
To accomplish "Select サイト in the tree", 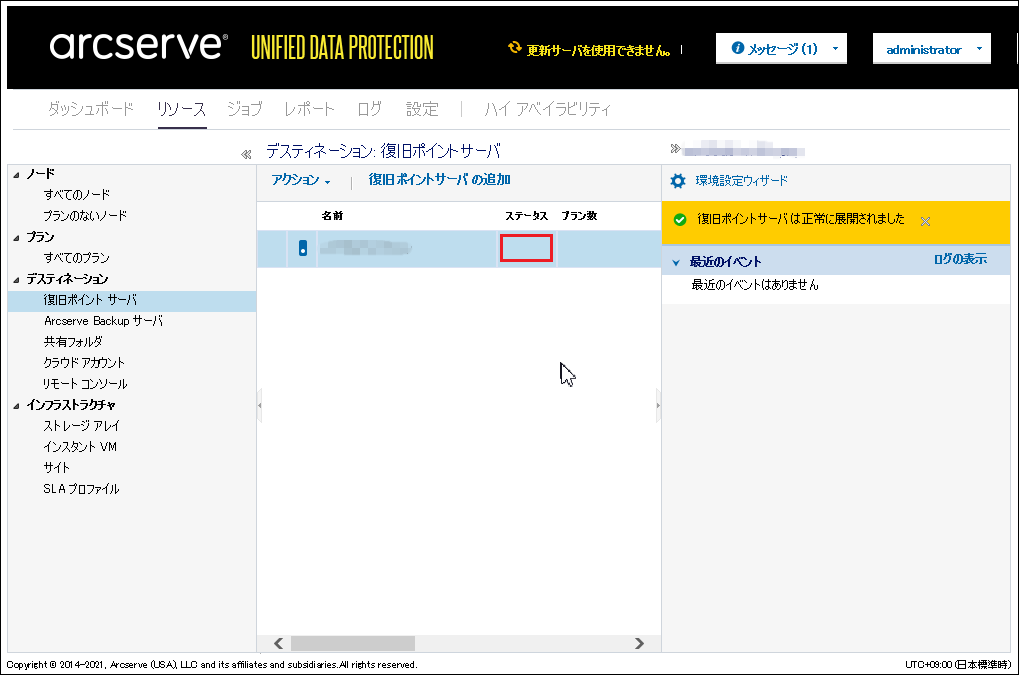I will (x=57, y=468).
